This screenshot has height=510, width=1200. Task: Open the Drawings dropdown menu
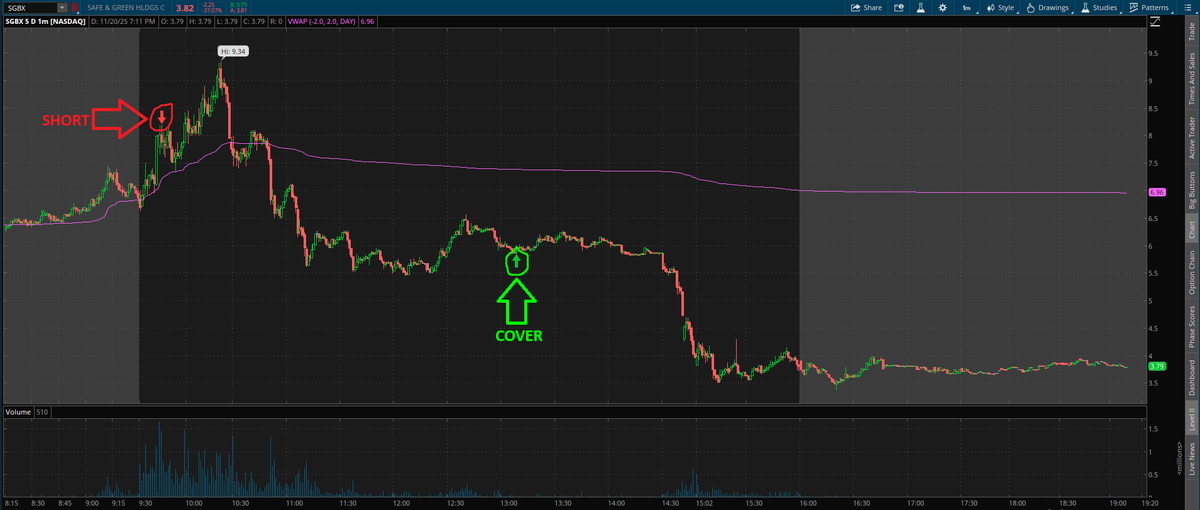click(1047, 8)
